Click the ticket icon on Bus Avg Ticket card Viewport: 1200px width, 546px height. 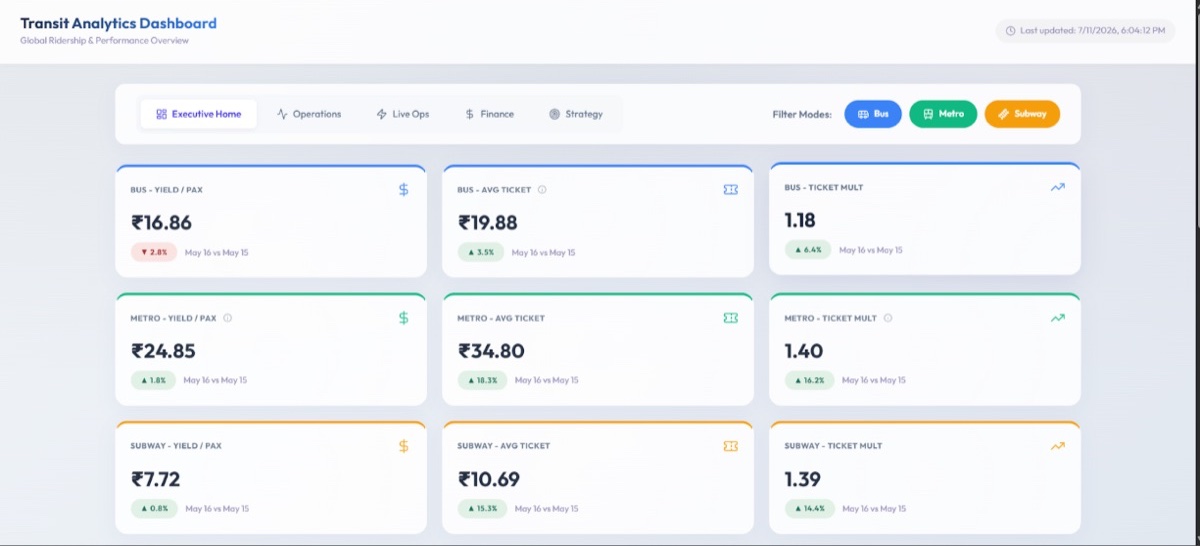[730, 189]
